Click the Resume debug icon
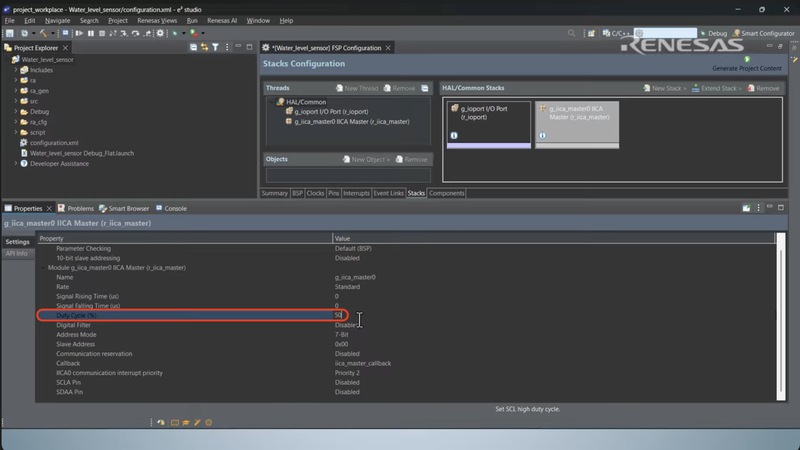This screenshot has width=800, height=450. click(x=79, y=33)
